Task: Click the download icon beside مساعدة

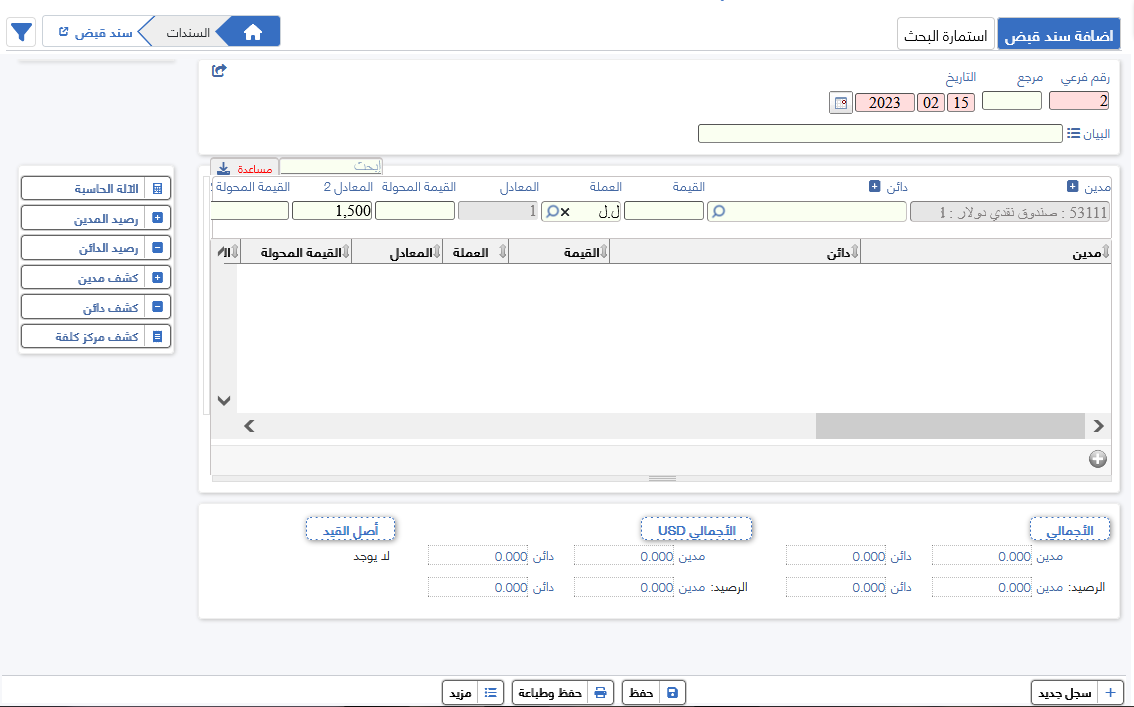Action: point(223,168)
